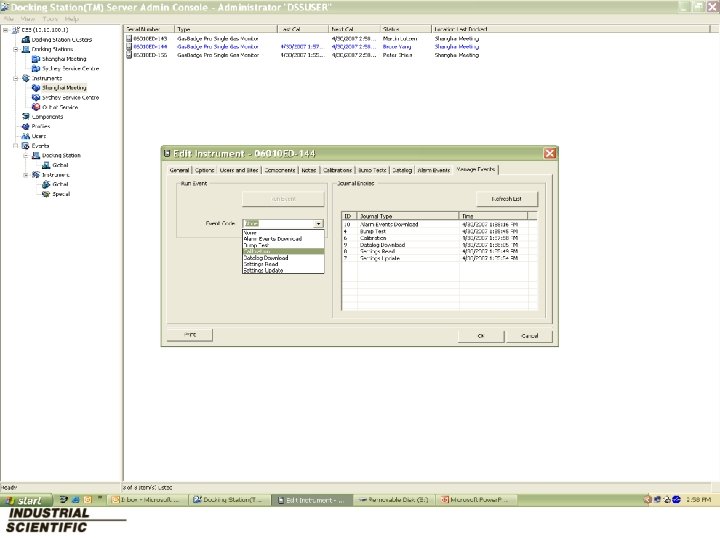Screen dimensions: 720x540
Task: Click Instrument icon under Events
Action: click(36, 174)
